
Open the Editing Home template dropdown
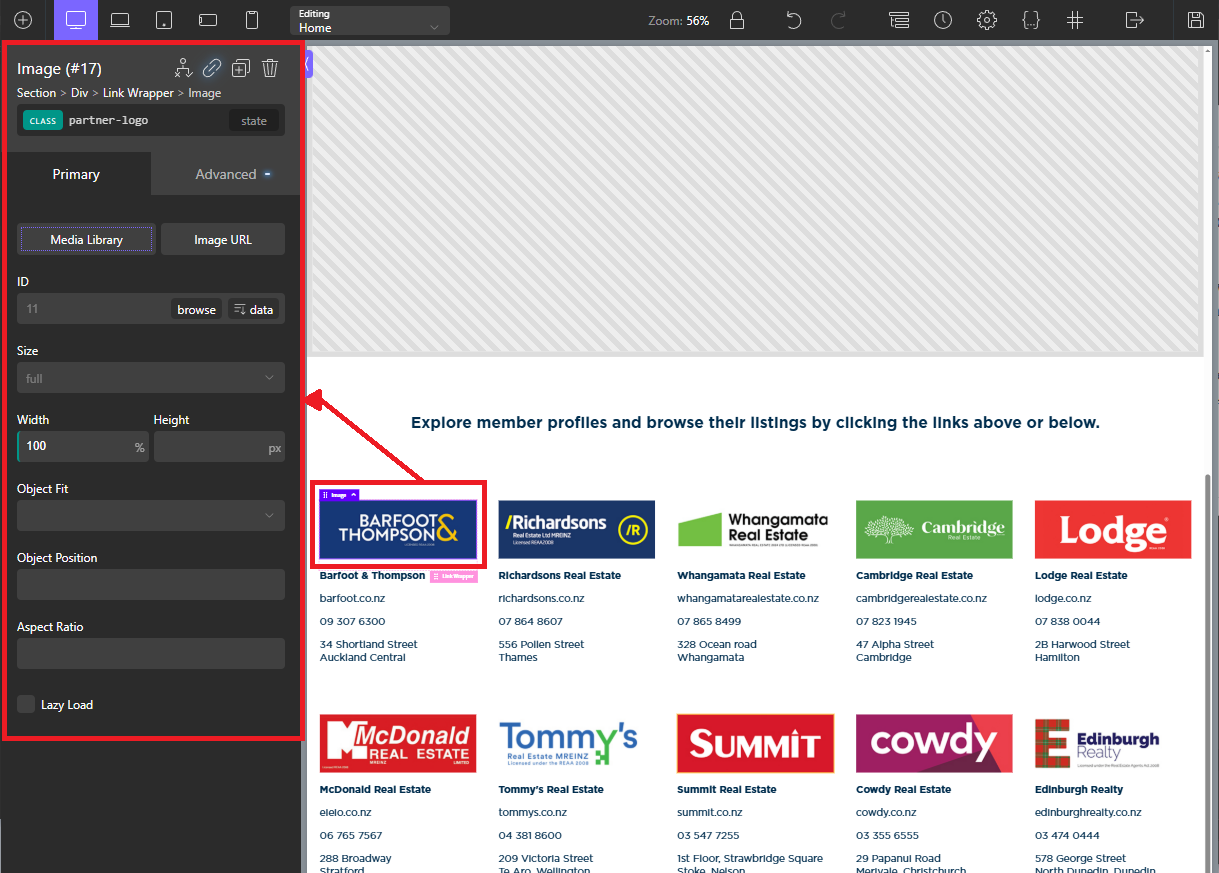pos(370,21)
